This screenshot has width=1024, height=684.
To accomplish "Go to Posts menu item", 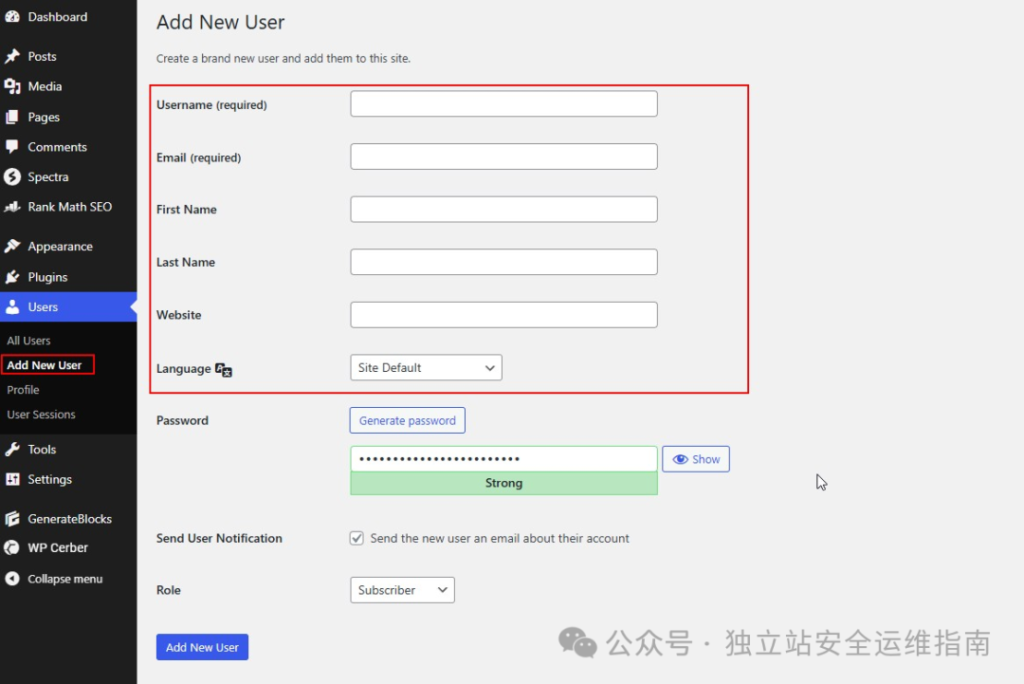I will tap(69, 56).
